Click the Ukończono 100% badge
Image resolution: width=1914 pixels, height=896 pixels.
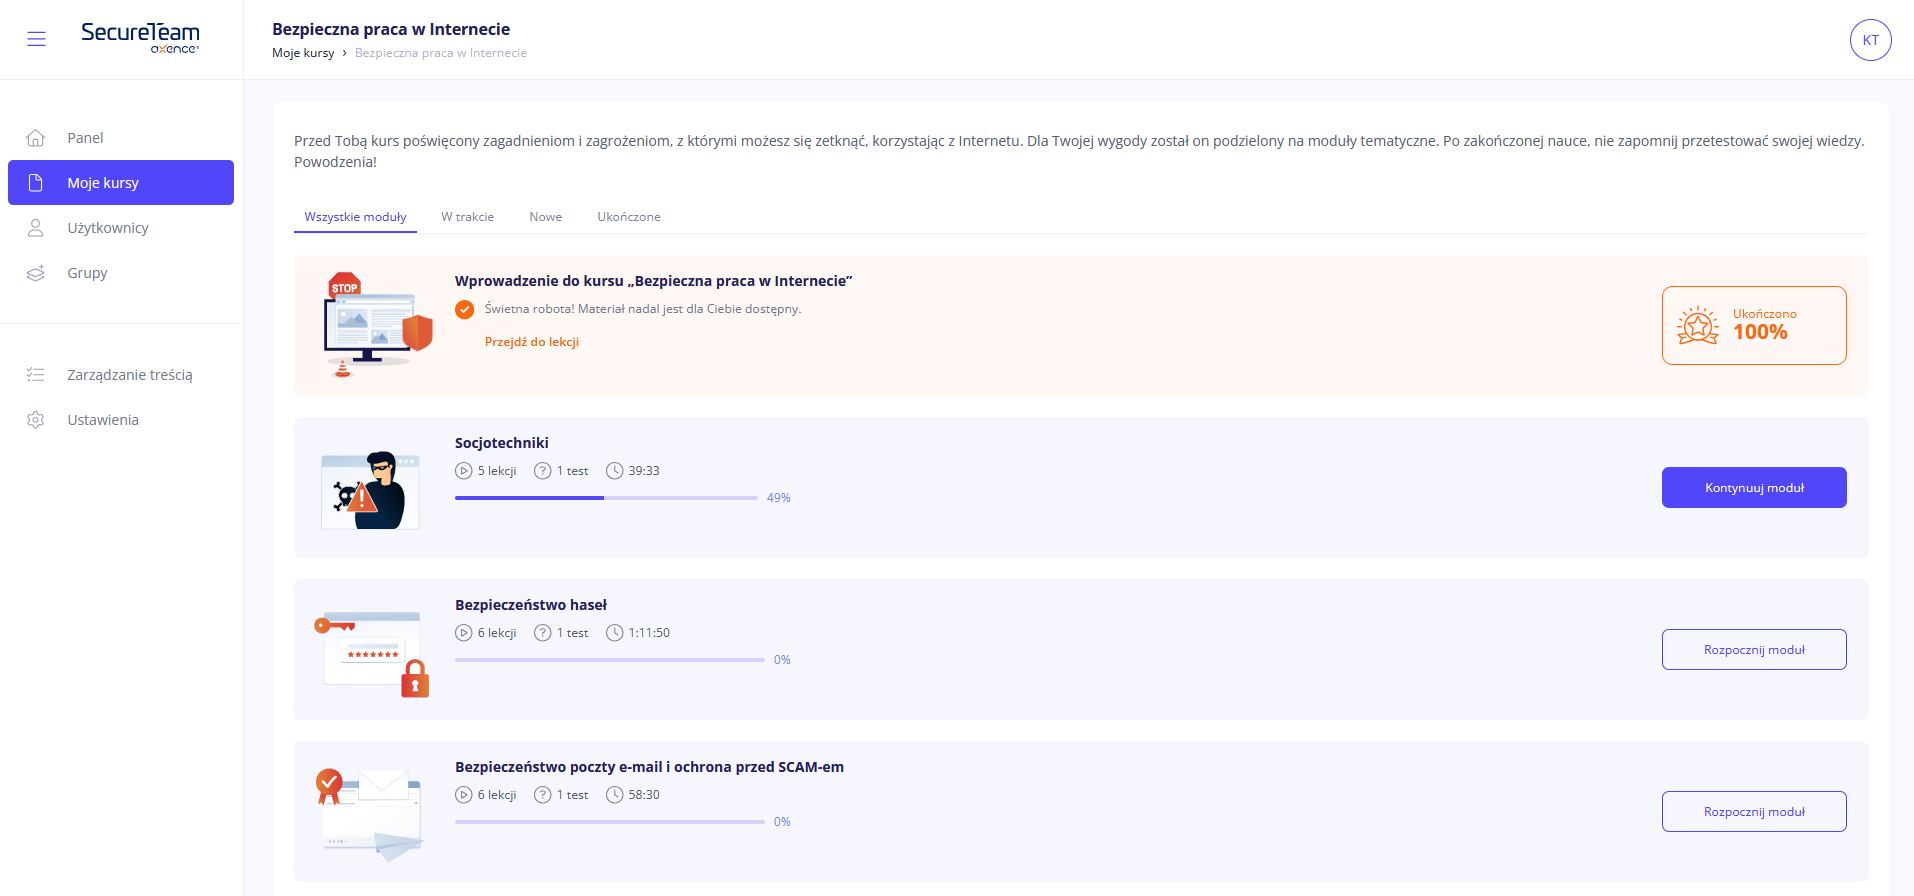coord(1753,325)
